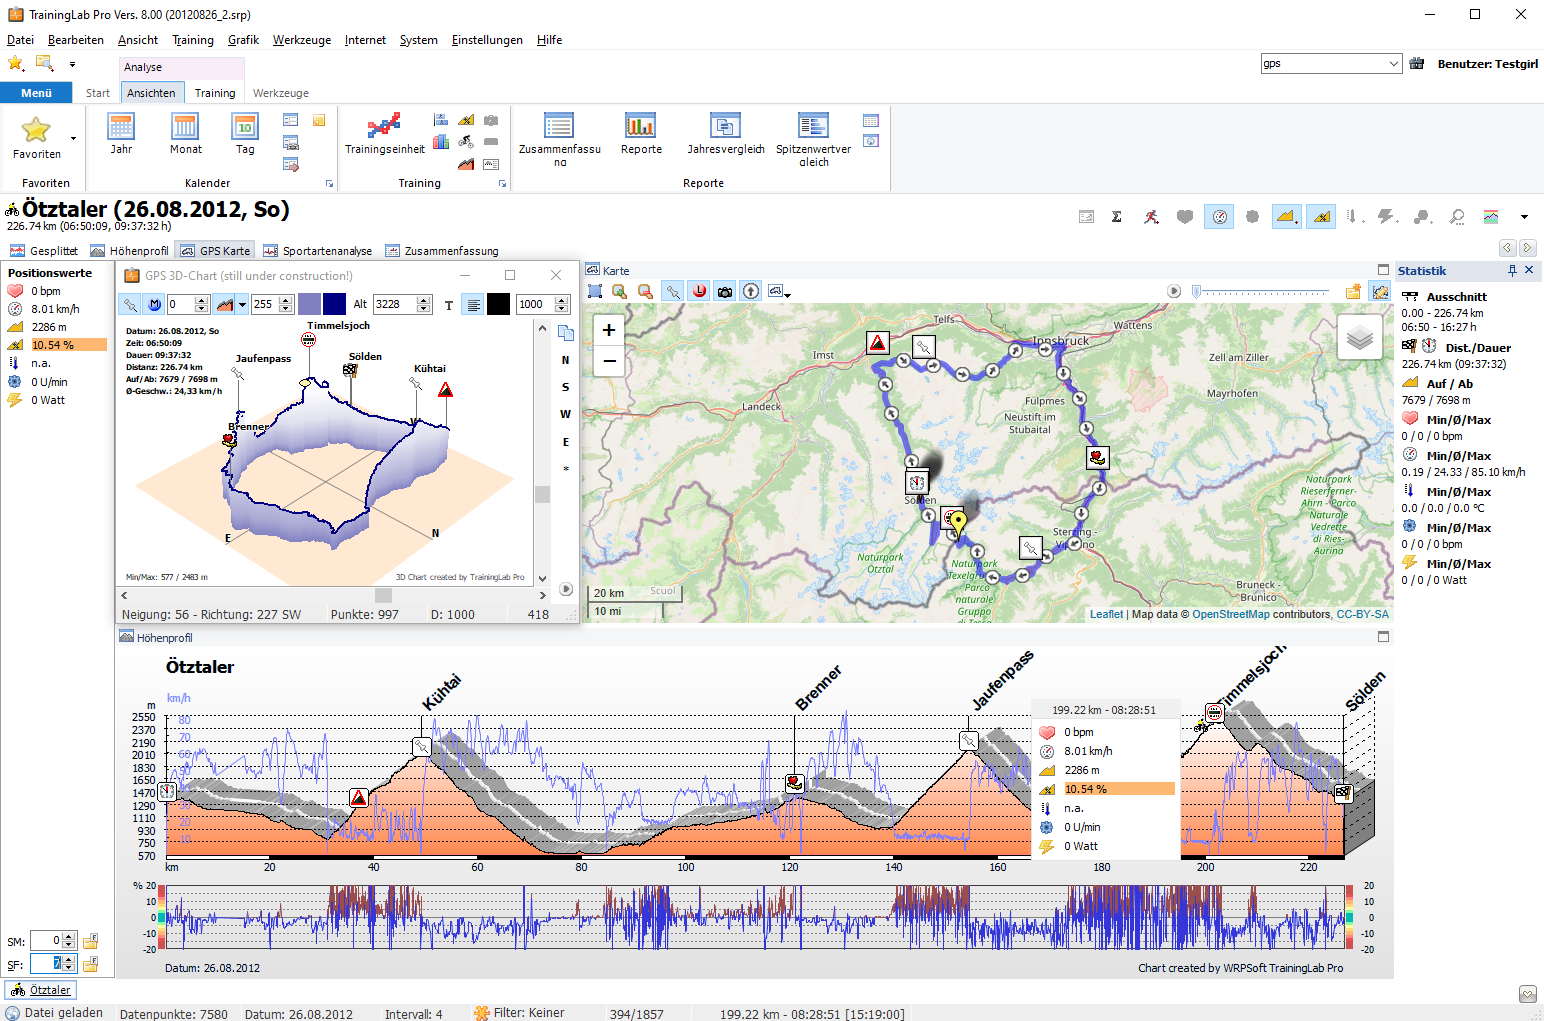The image size is (1544, 1021).
Task: Open the Werkzeuge menu
Action: [x=301, y=40]
